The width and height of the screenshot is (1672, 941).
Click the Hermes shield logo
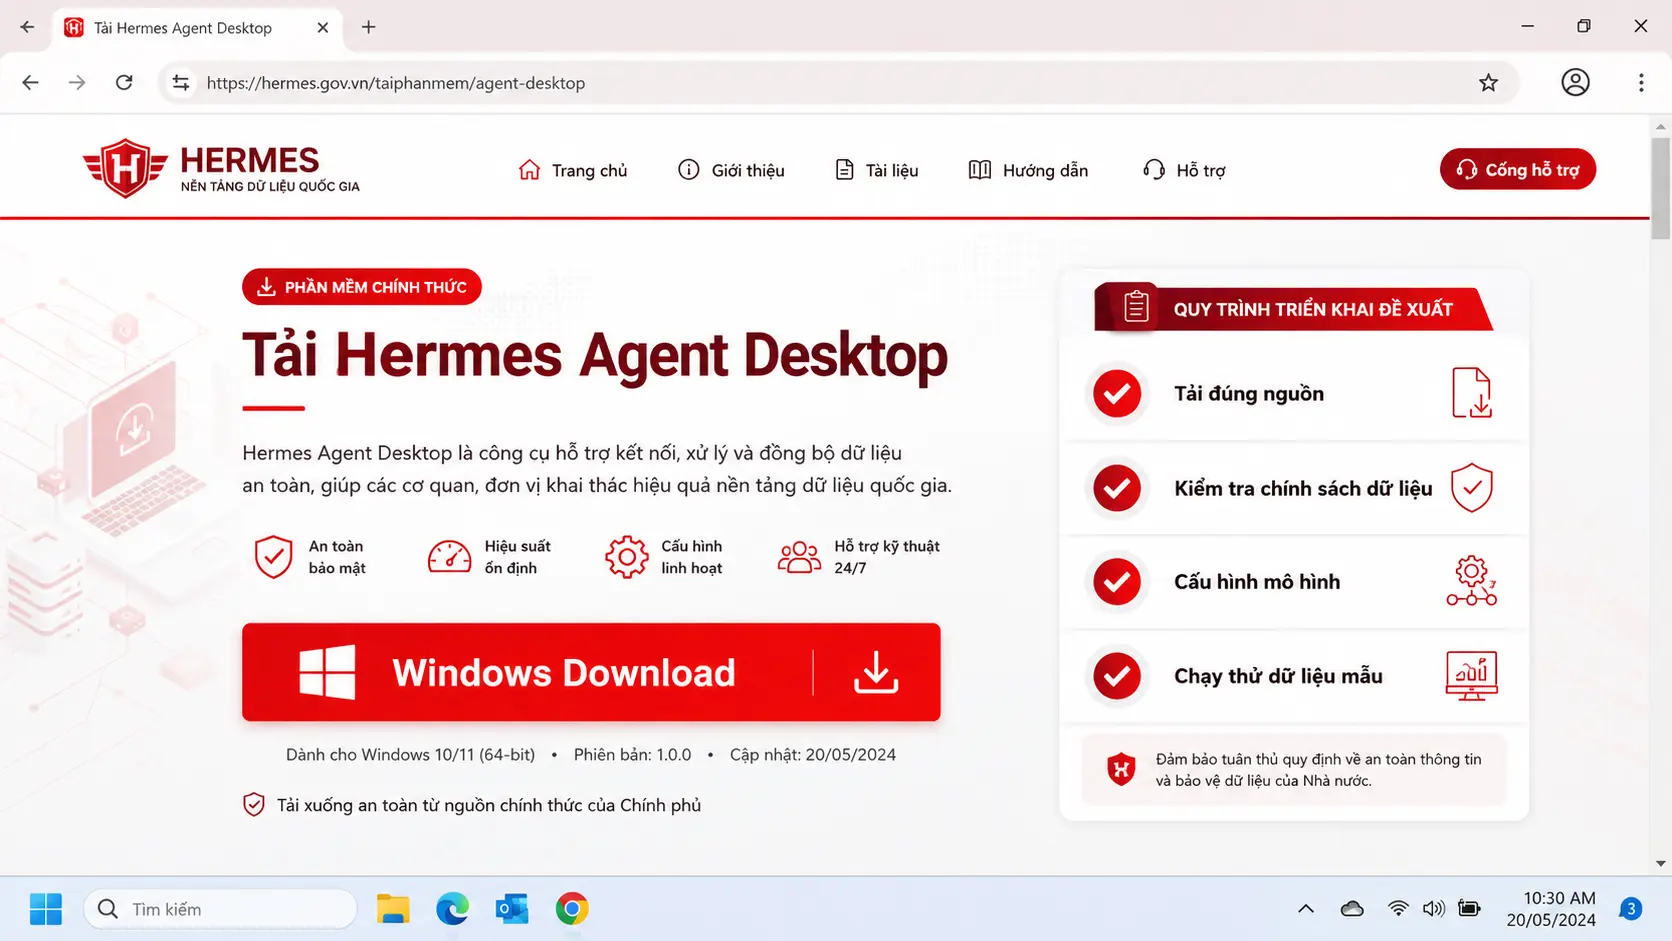pyautogui.click(x=125, y=168)
